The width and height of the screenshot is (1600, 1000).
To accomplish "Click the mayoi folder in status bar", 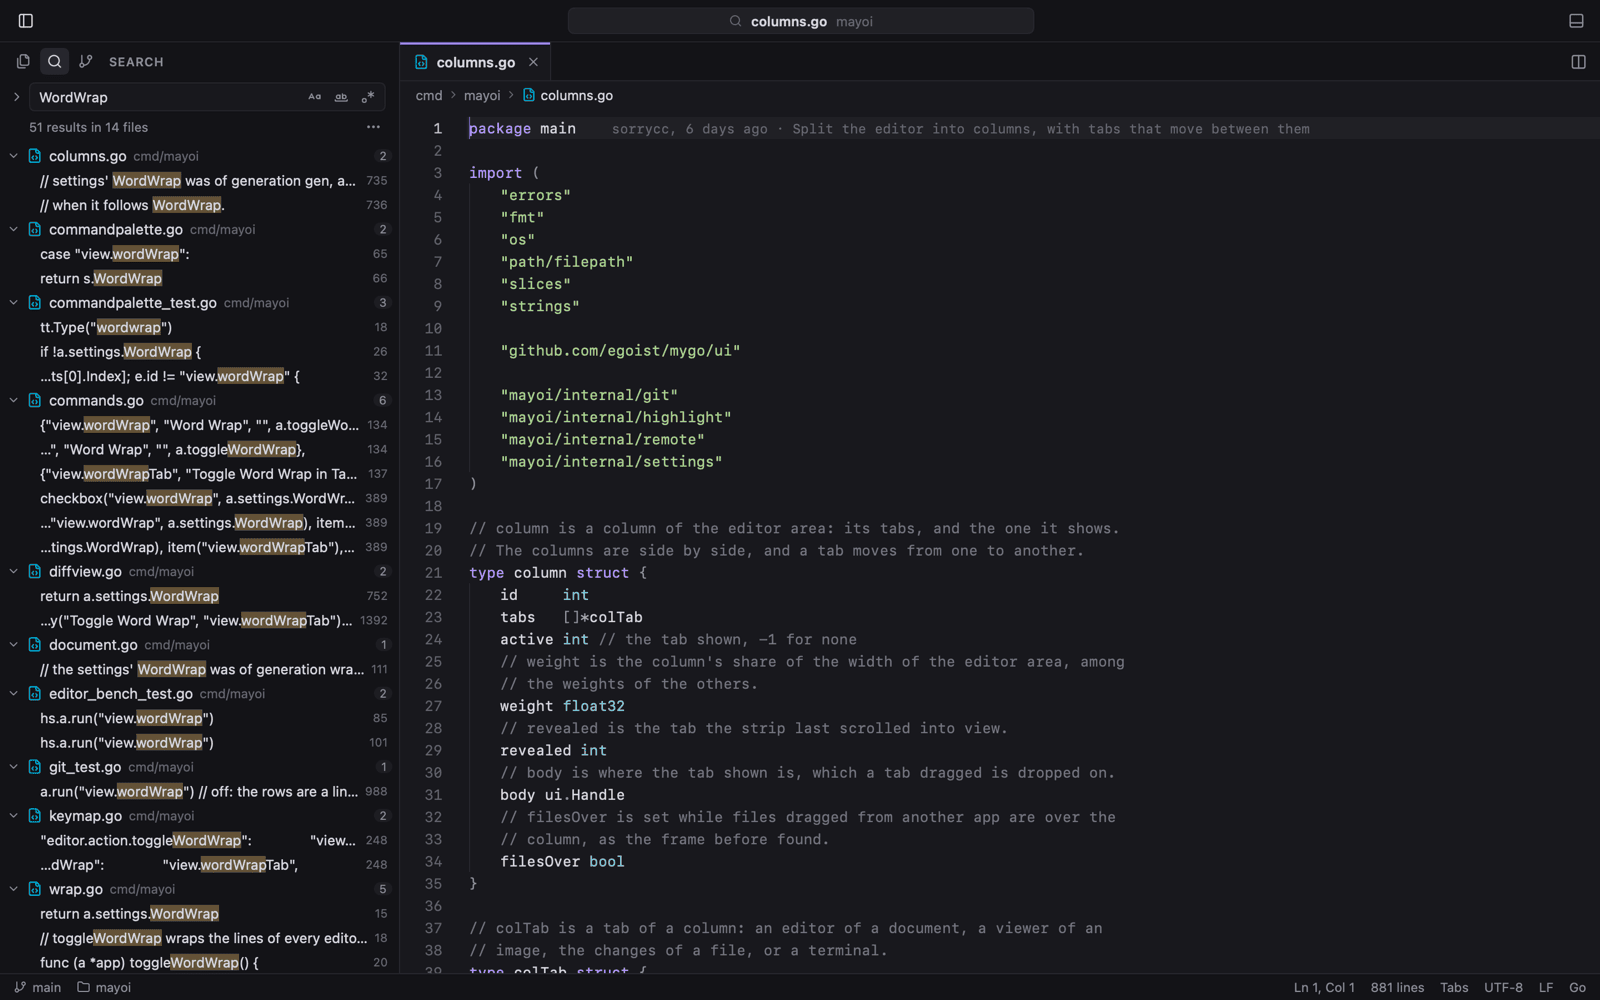I will point(105,987).
